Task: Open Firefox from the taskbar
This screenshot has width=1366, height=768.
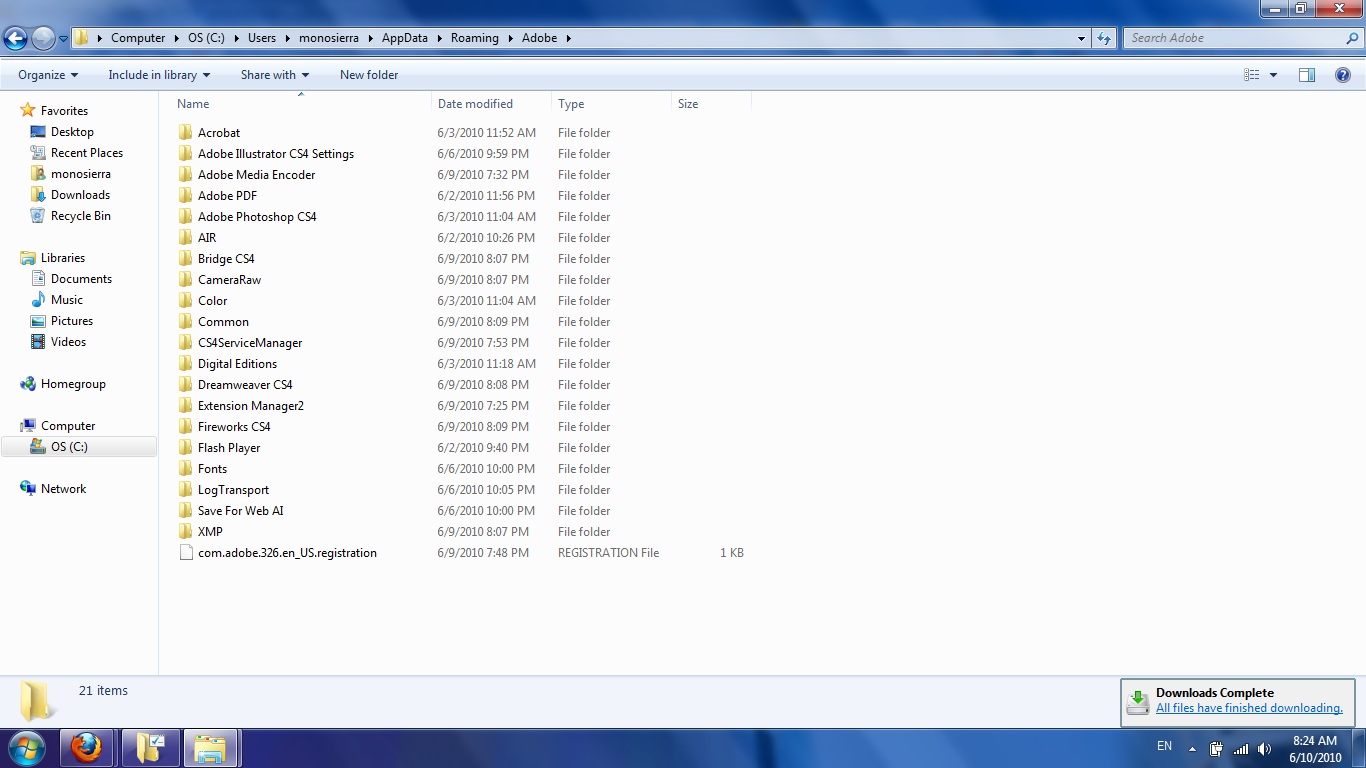Action: pyautogui.click(x=87, y=748)
